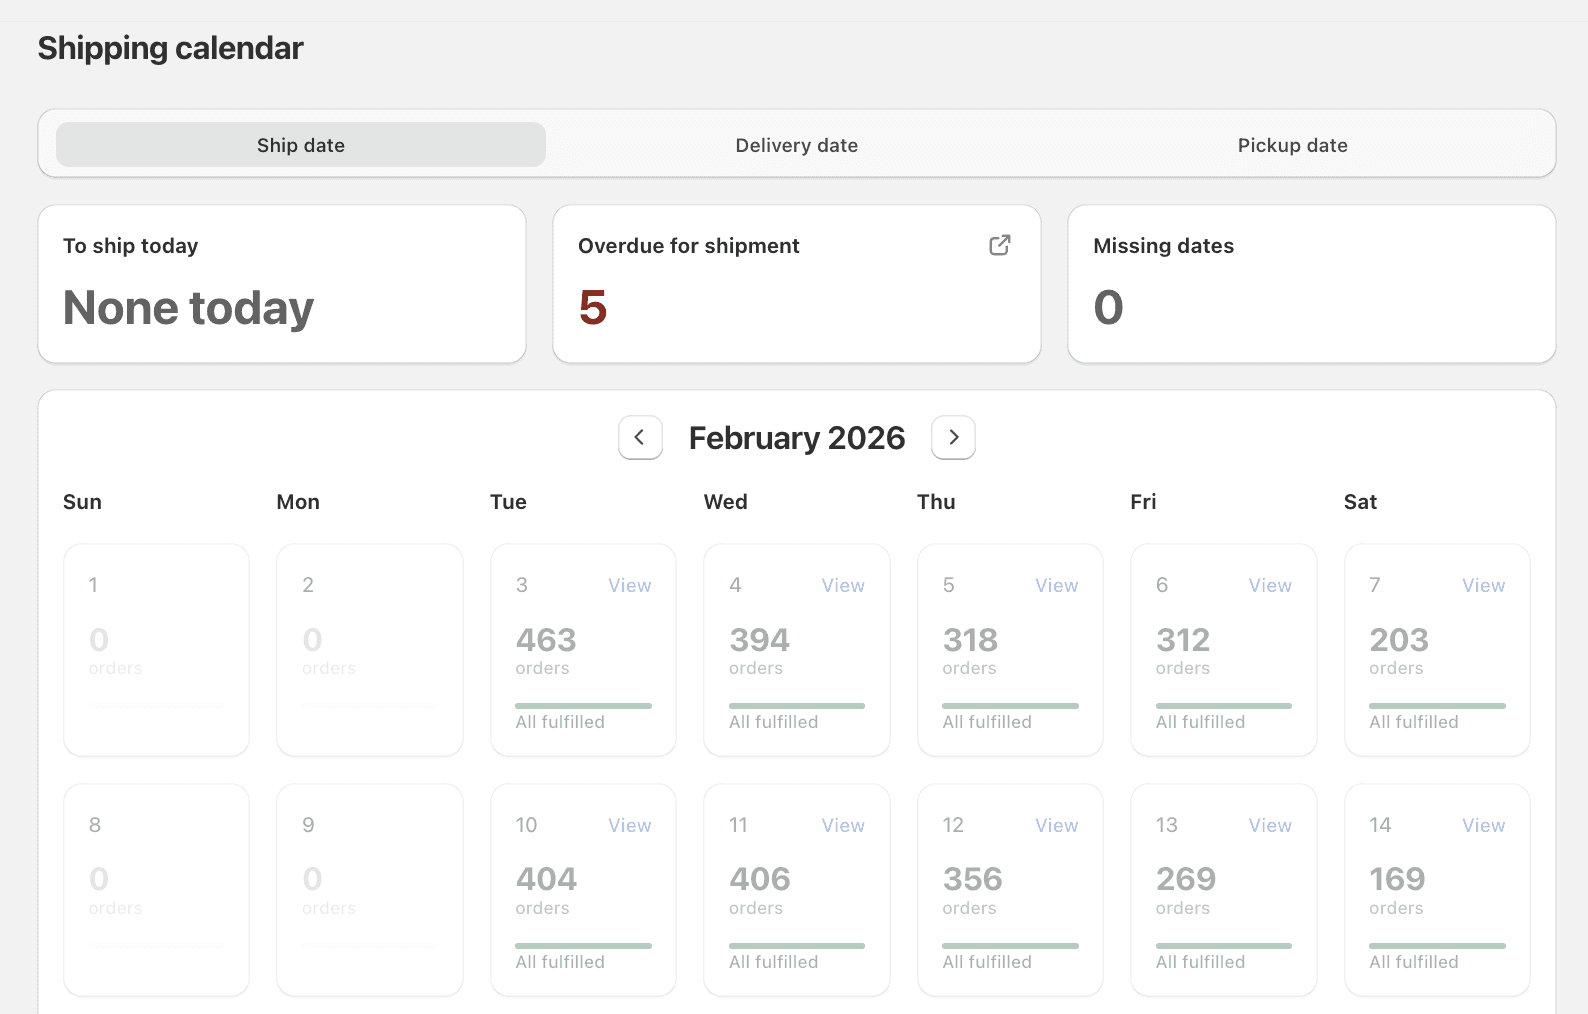View orders for February 3
The height and width of the screenshot is (1014, 1588).
tap(630, 585)
